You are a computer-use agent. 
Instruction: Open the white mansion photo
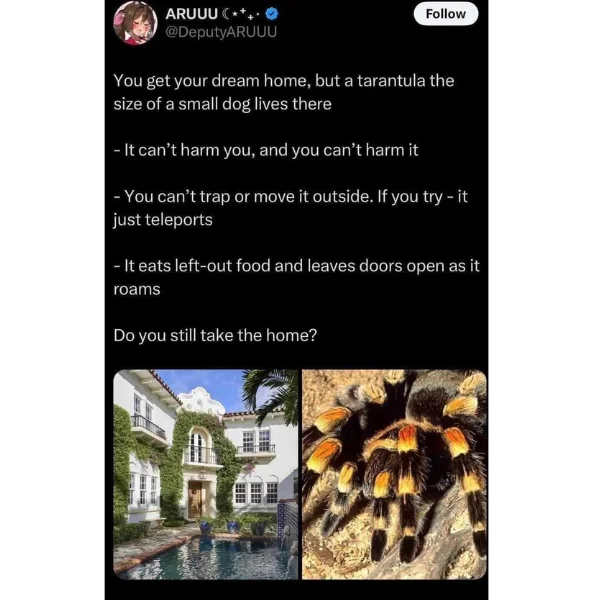205,474
